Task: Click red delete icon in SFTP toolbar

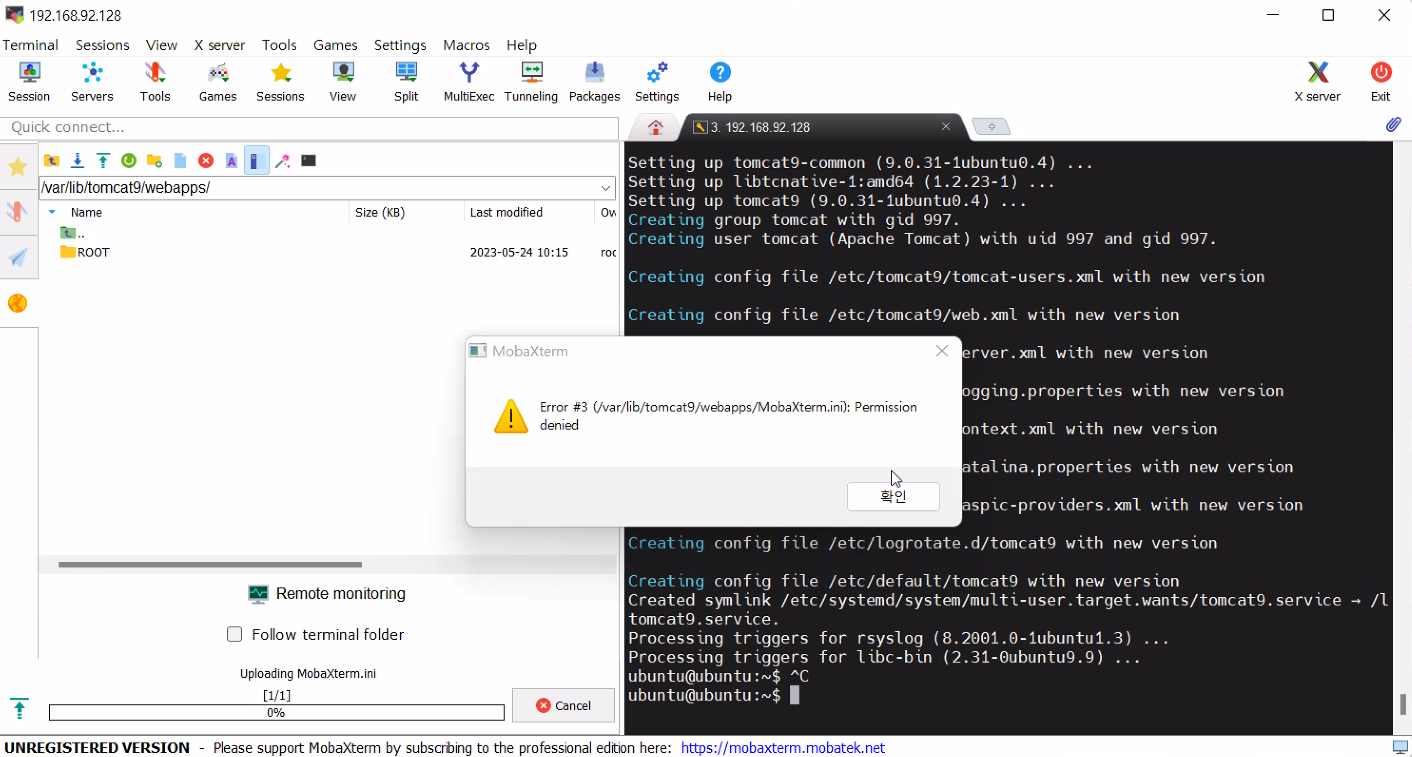Action: click(206, 160)
